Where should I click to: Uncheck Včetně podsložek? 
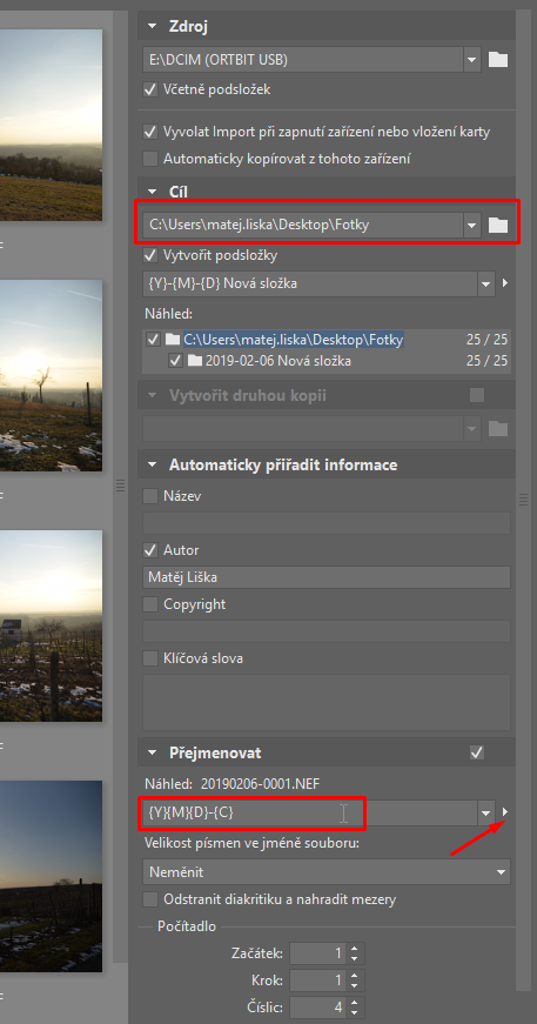click(150, 89)
